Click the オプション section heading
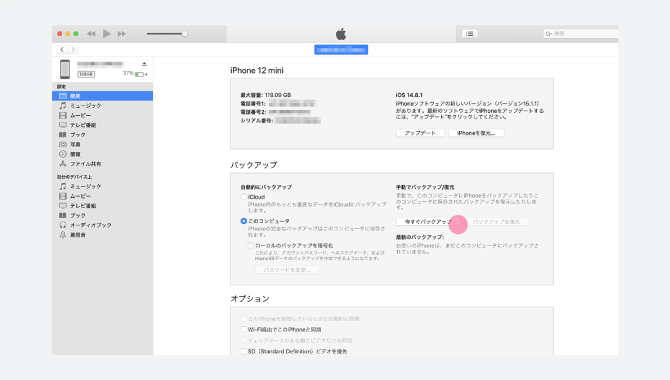The image size is (670, 380). [x=250, y=298]
